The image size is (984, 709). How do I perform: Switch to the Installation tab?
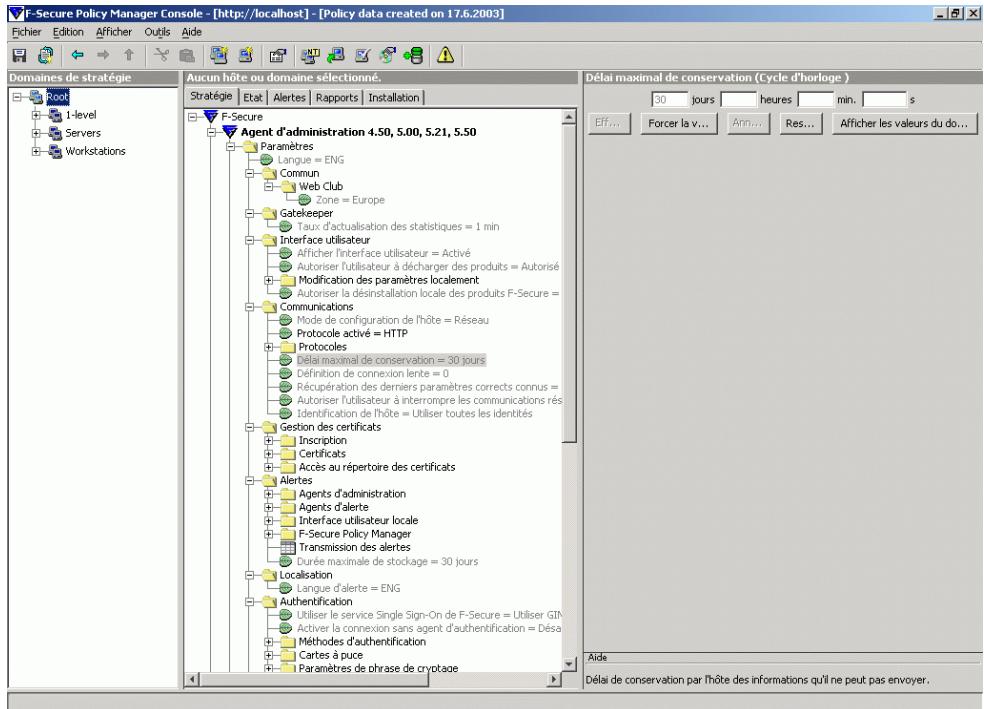[393, 97]
